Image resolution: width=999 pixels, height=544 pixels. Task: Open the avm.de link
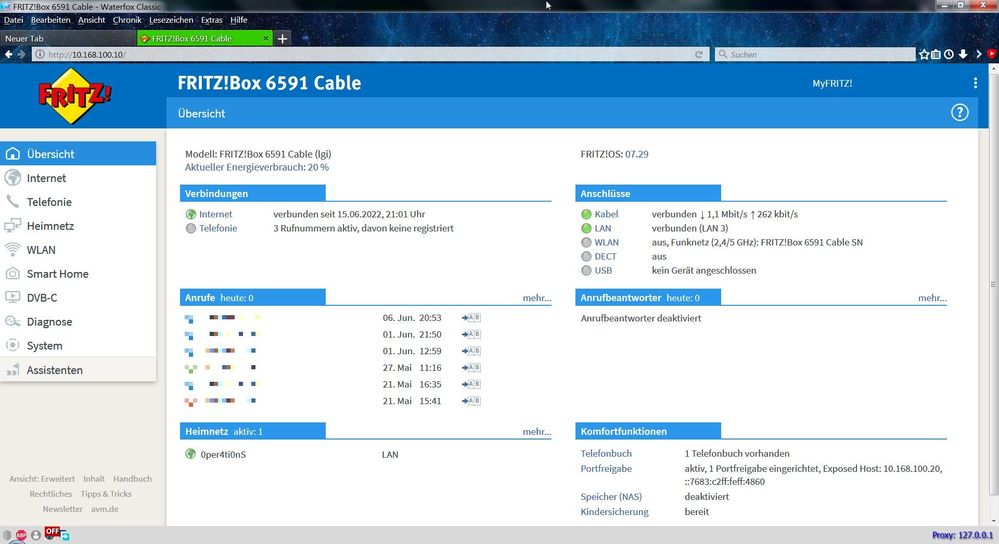104,509
